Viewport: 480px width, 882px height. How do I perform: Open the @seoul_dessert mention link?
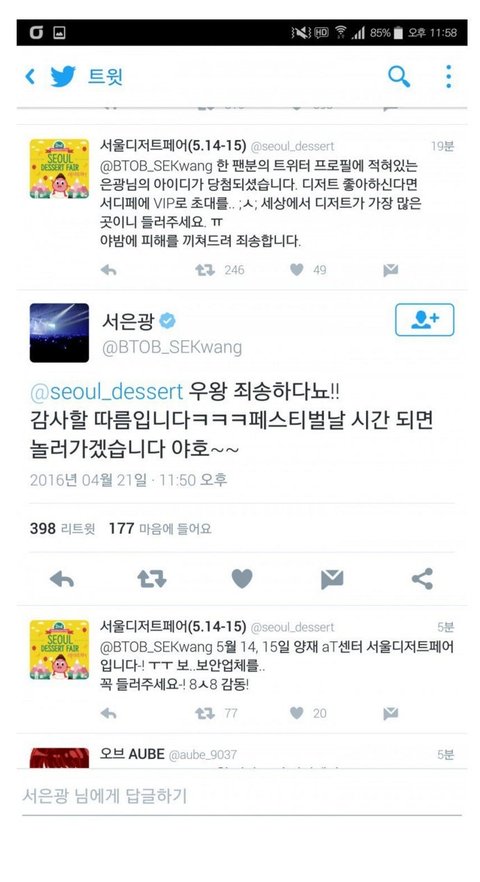click(x=106, y=391)
